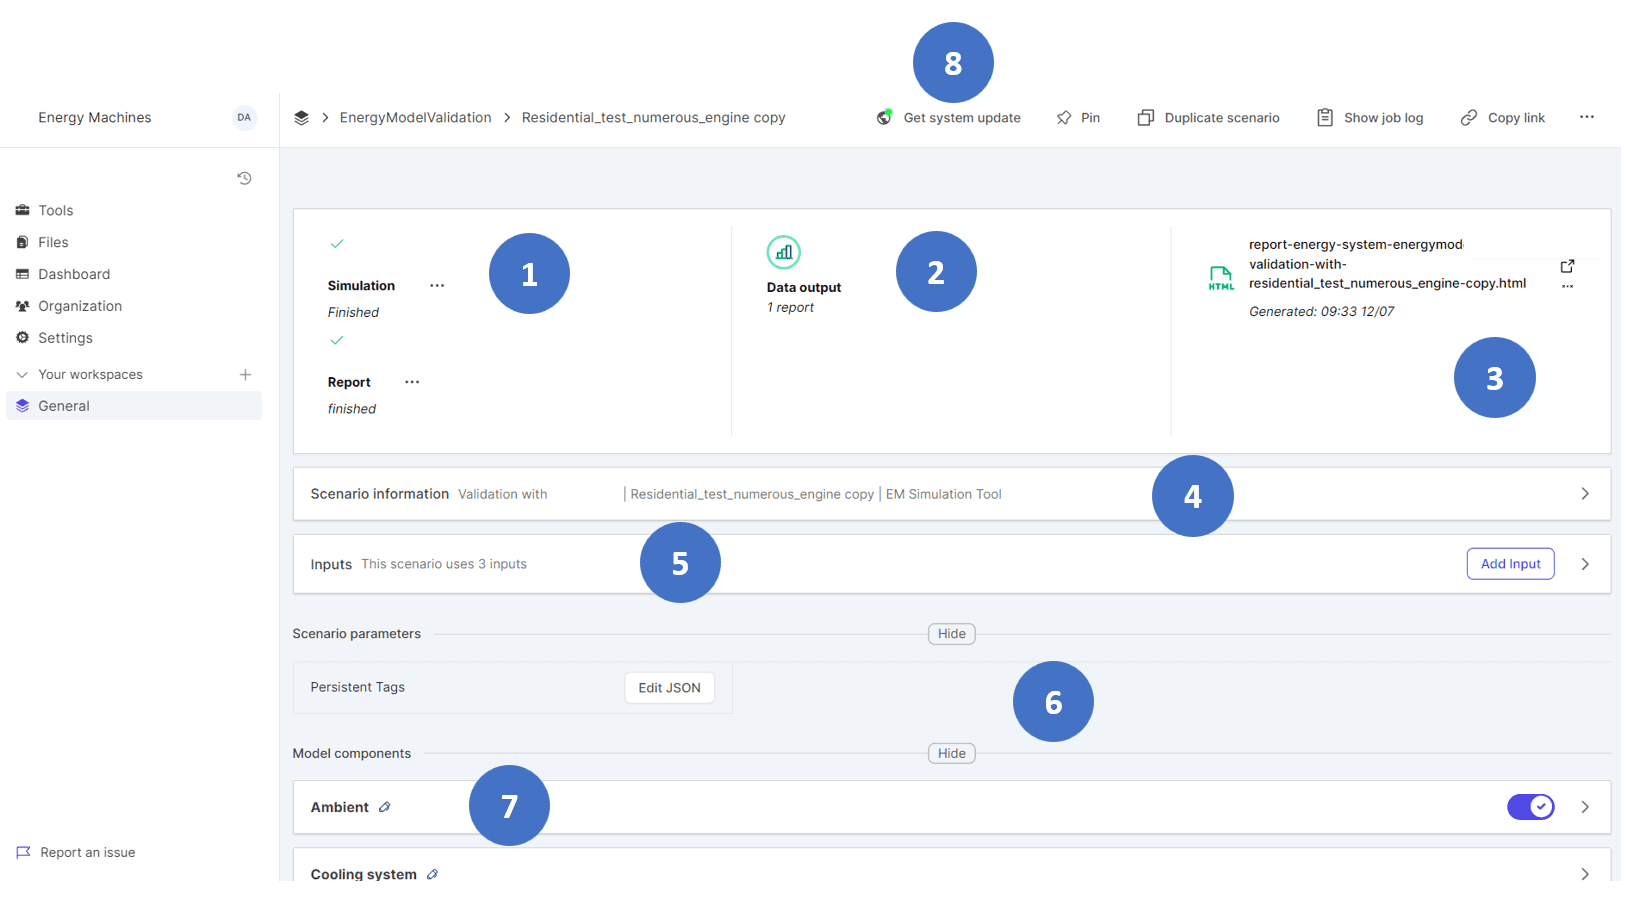Click EnergyModelValidation in the breadcrumb
The image size is (1634, 903).
[x=415, y=118]
